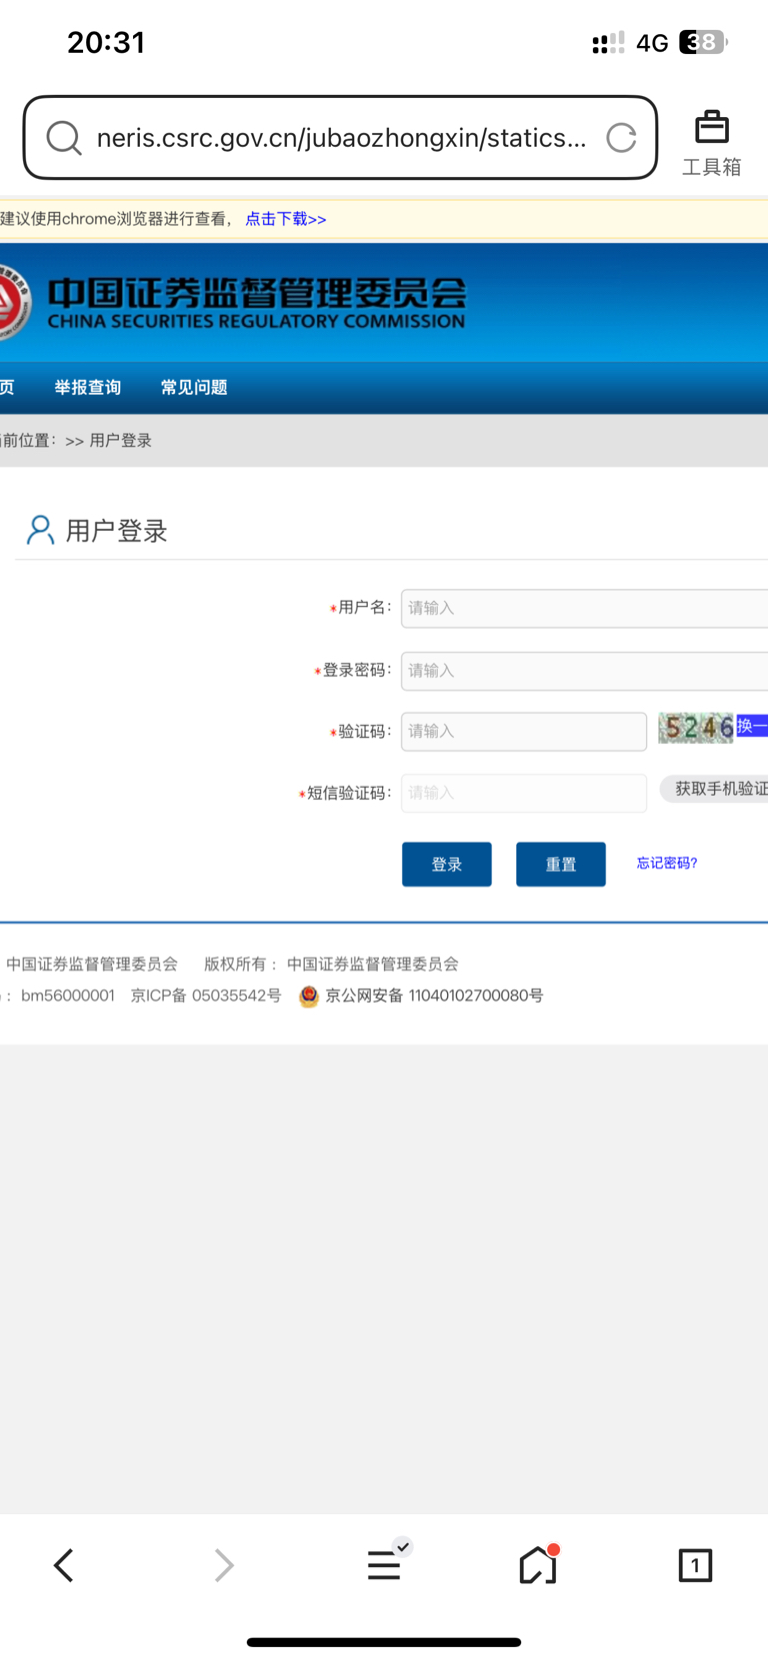Click the 验证码 input field
Screen dimensions: 768x1663
(524, 731)
